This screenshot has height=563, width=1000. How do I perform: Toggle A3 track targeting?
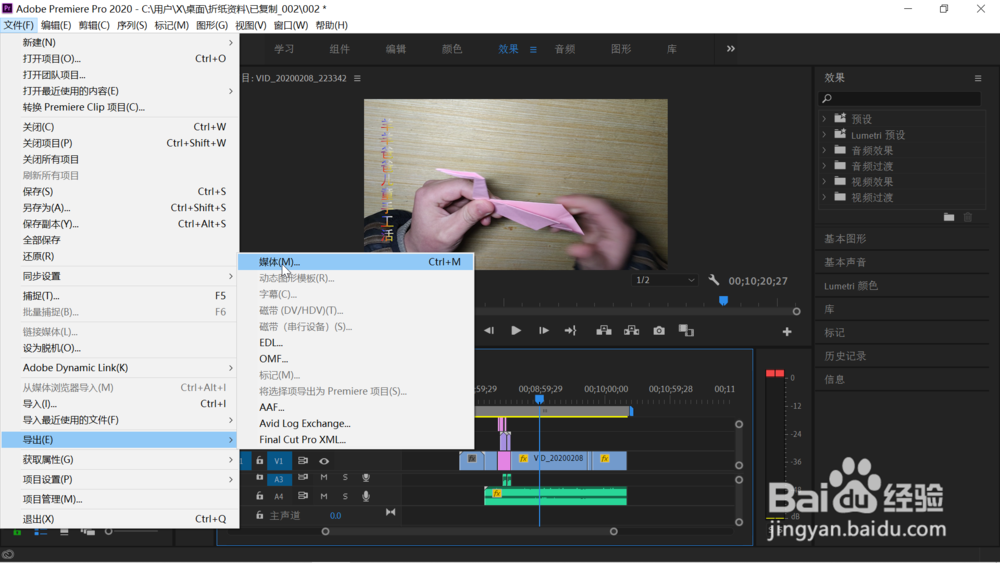[x=279, y=479]
